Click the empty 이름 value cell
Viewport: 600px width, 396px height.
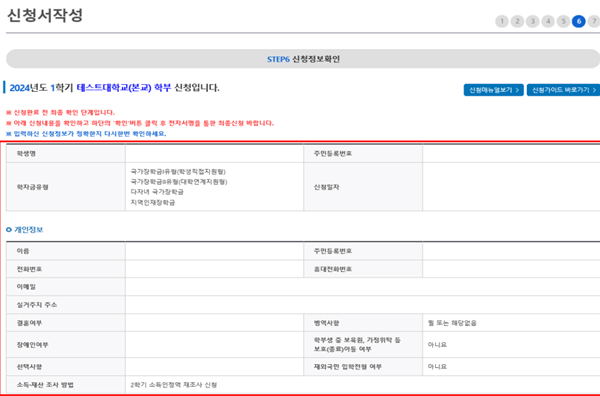pos(214,251)
